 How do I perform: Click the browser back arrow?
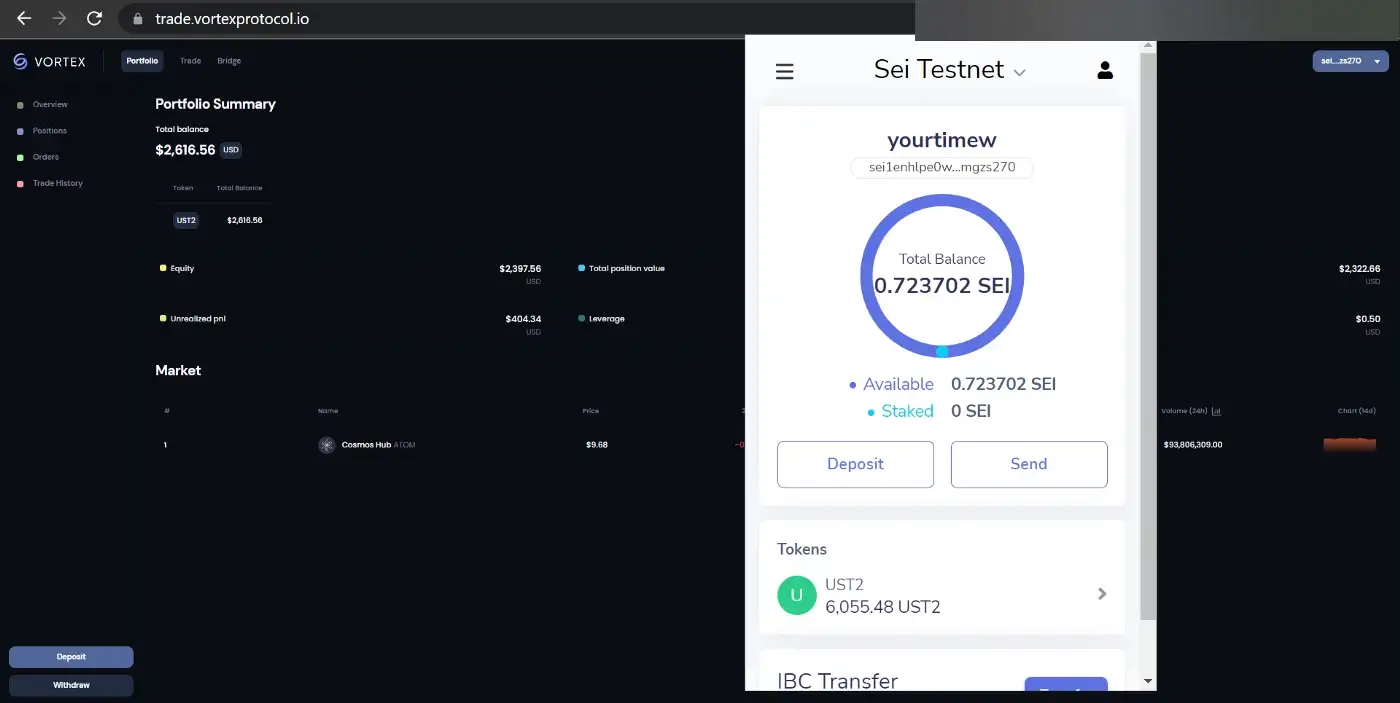[24, 18]
